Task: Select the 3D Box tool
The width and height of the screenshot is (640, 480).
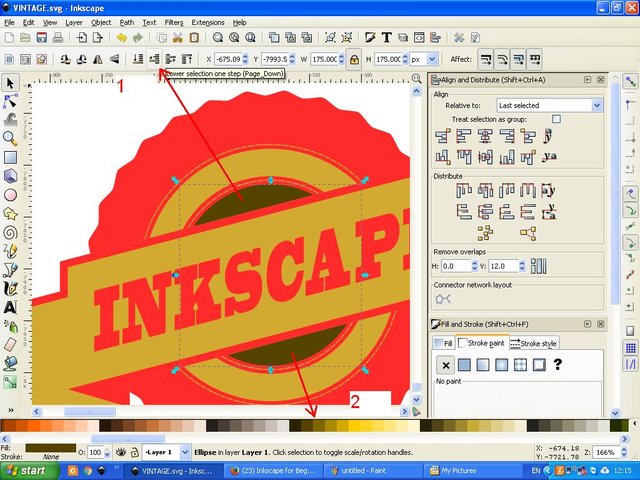Action: [10, 176]
